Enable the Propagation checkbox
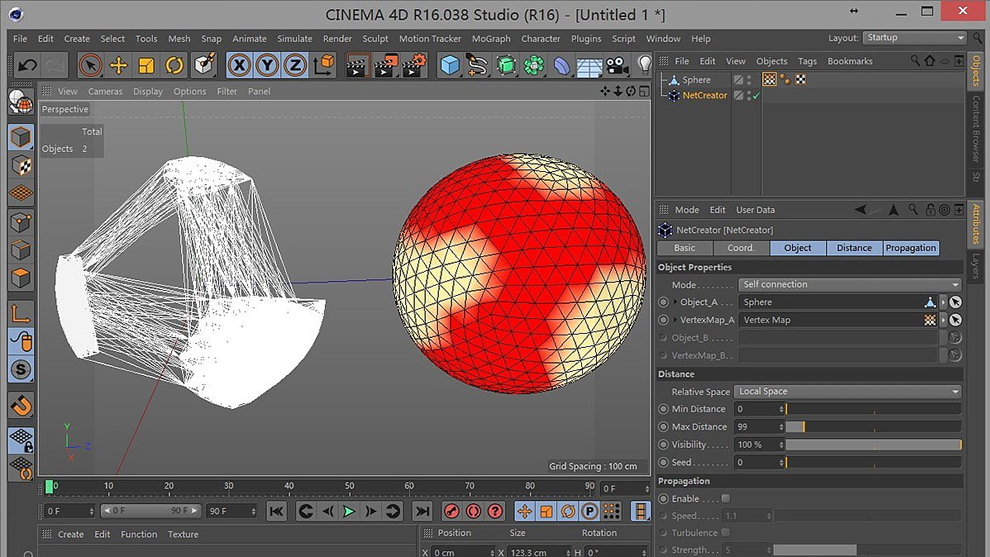Image resolution: width=990 pixels, height=557 pixels. pyautogui.click(x=726, y=498)
